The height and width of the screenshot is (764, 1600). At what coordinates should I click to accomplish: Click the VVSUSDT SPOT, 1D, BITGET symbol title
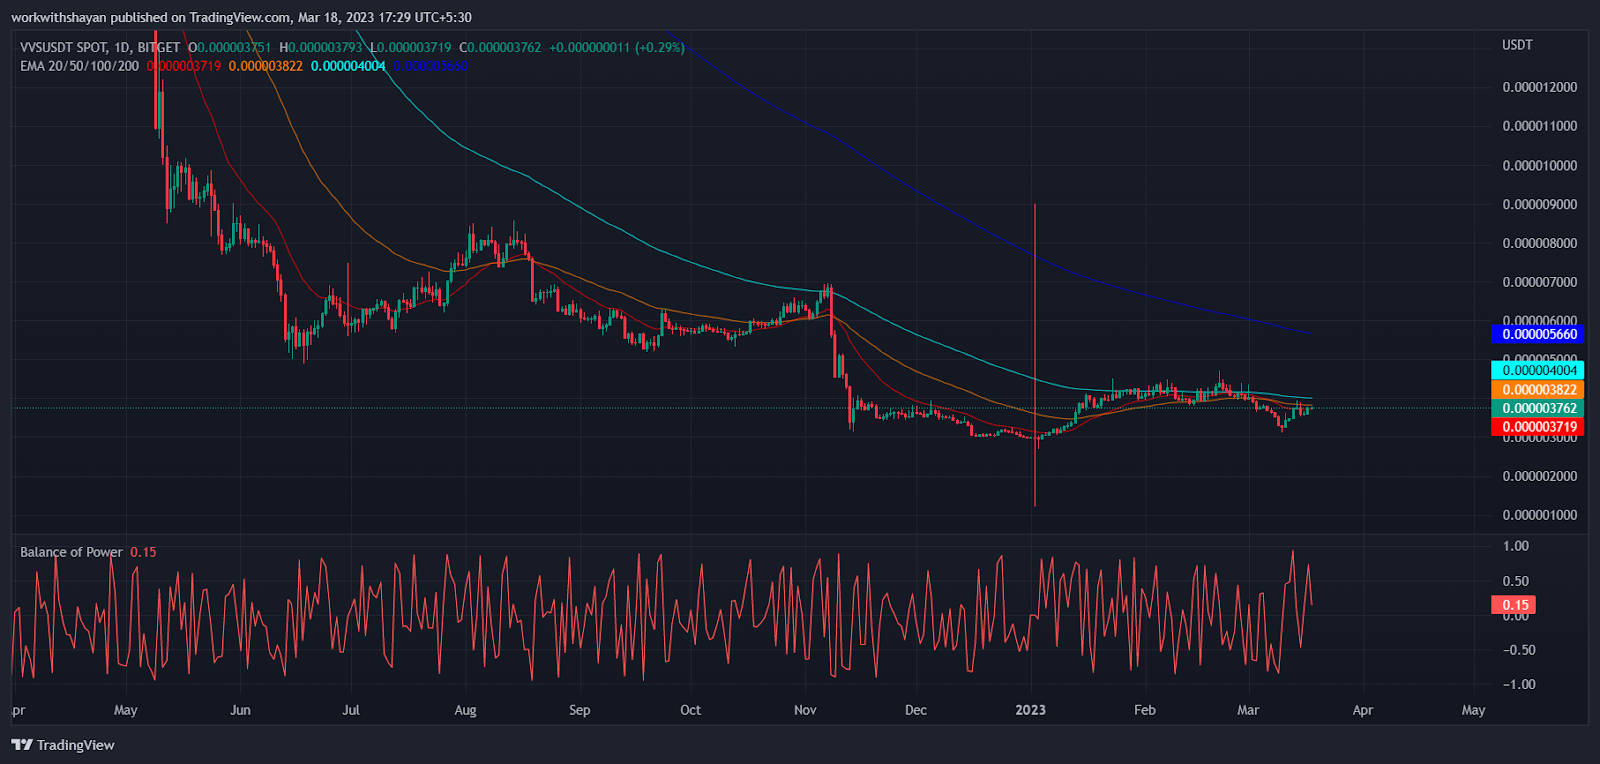pyautogui.click(x=100, y=47)
